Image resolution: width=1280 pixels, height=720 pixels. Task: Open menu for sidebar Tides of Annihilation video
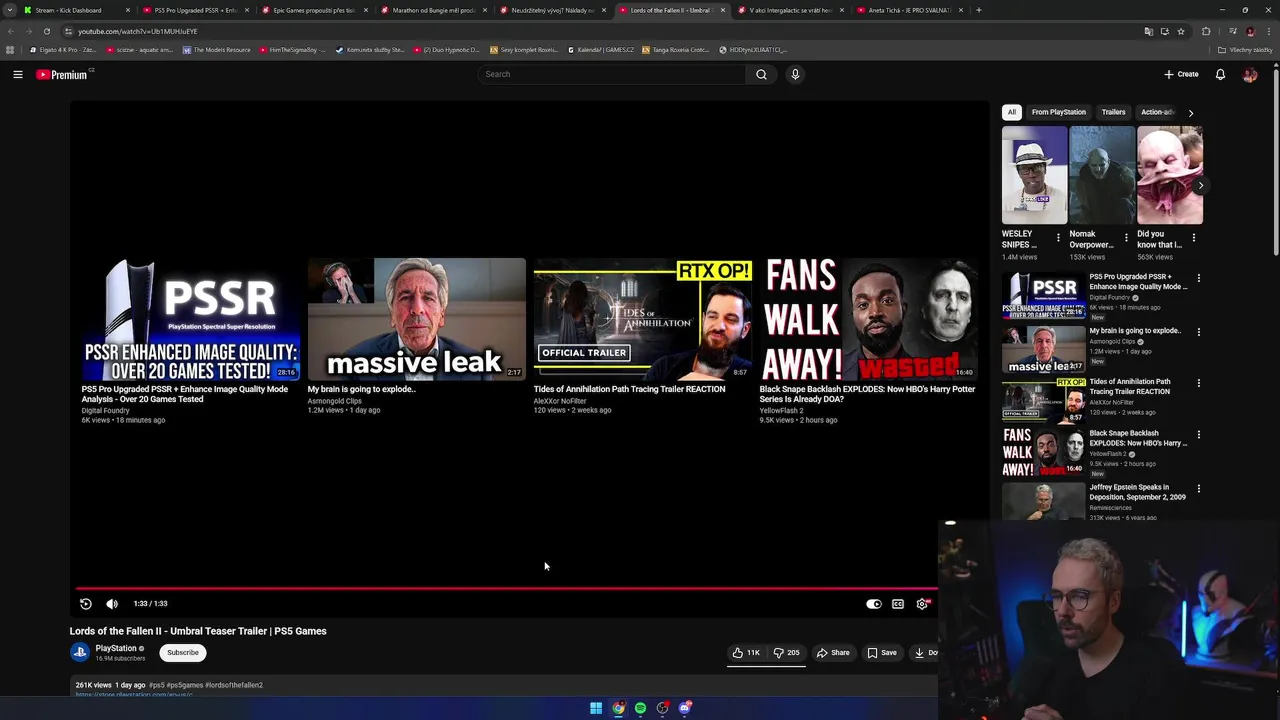1199,383
